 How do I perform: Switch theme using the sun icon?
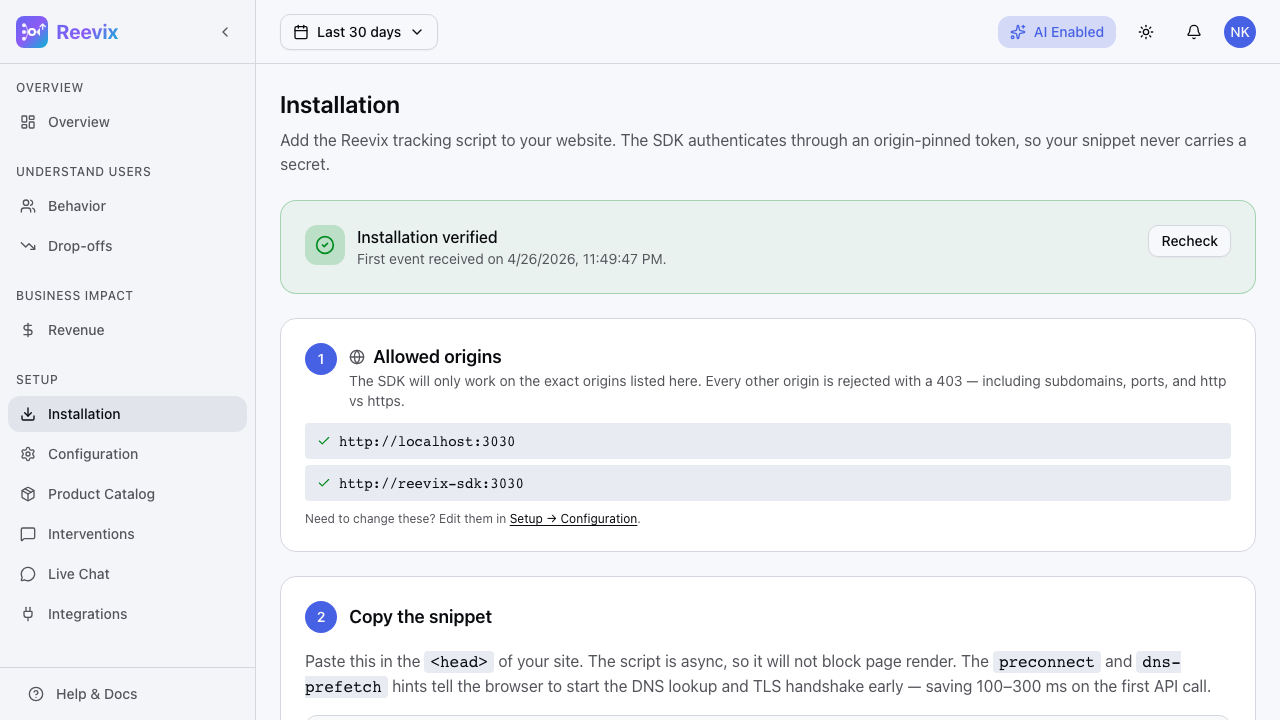(x=1146, y=32)
